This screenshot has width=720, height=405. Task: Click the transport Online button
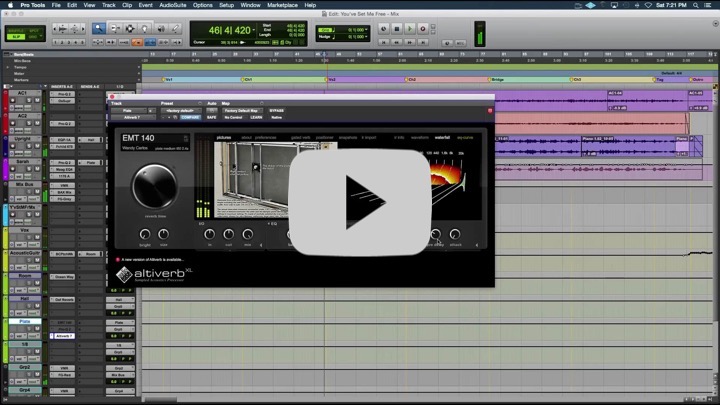point(383,29)
